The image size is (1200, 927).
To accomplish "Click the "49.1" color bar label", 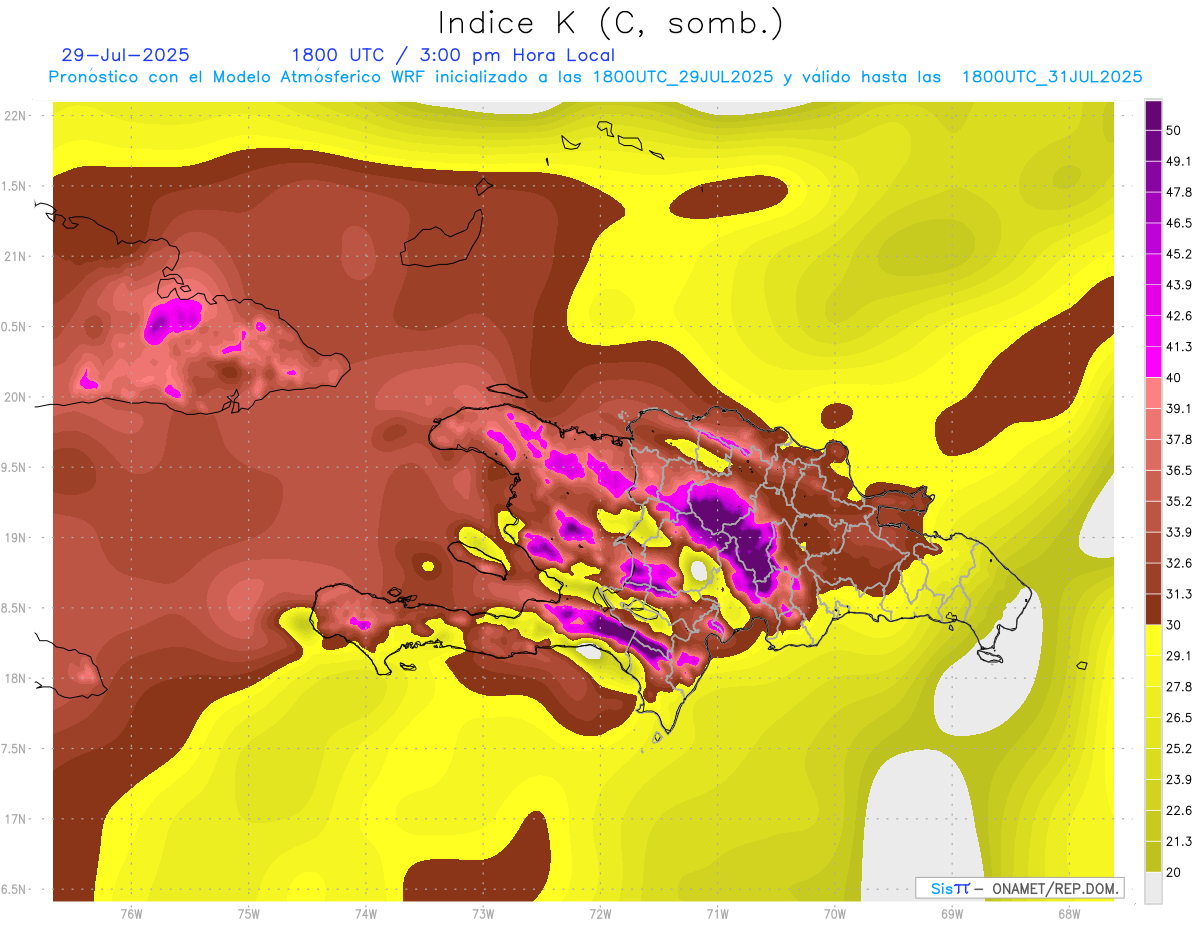I will pyautogui.click(x=1181, y=161).
